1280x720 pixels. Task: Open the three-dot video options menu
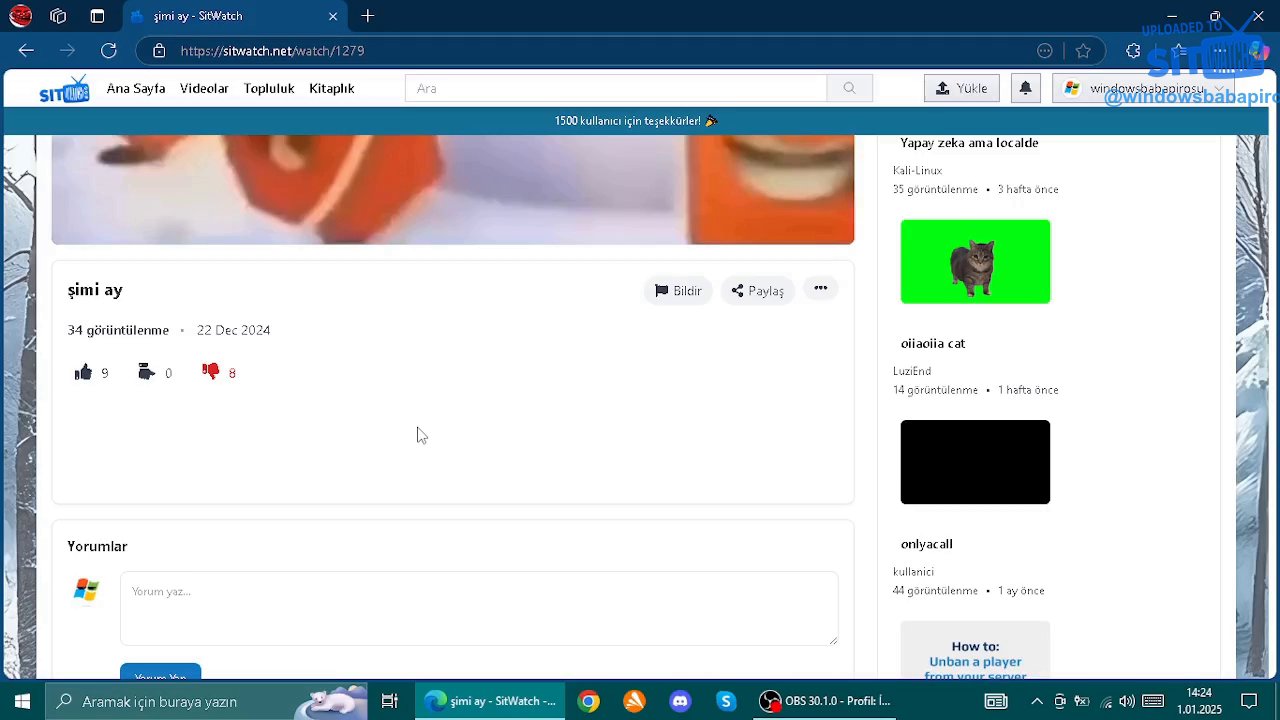(x=820, y=289)
